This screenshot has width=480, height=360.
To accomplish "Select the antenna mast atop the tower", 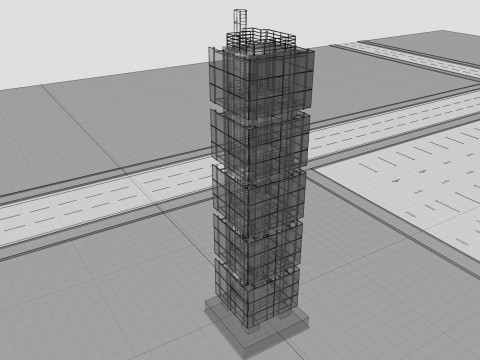I will (x=240, y=21).
